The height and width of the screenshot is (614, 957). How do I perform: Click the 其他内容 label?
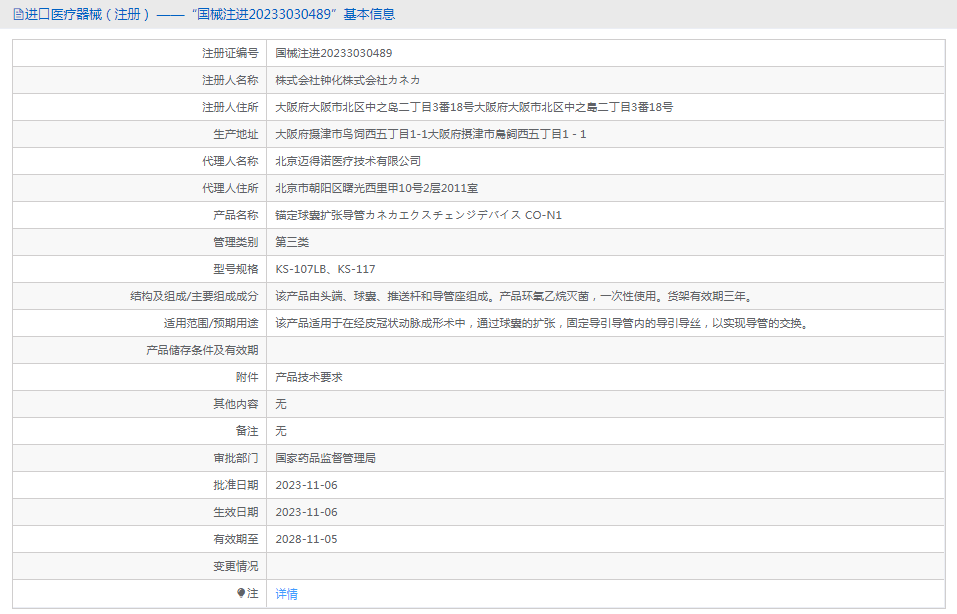coord(236,403)
